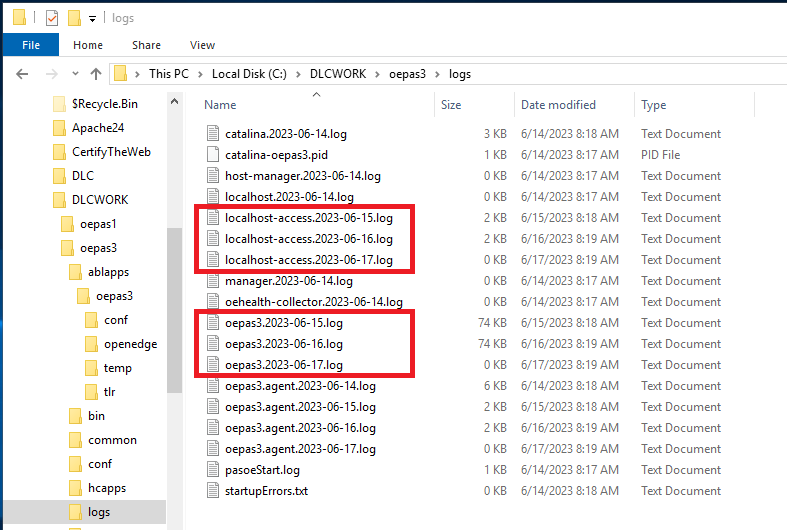Click 'DLCWORK' in the address breadcrumb
Screen dimensions: 787x530
click(338, 74)
